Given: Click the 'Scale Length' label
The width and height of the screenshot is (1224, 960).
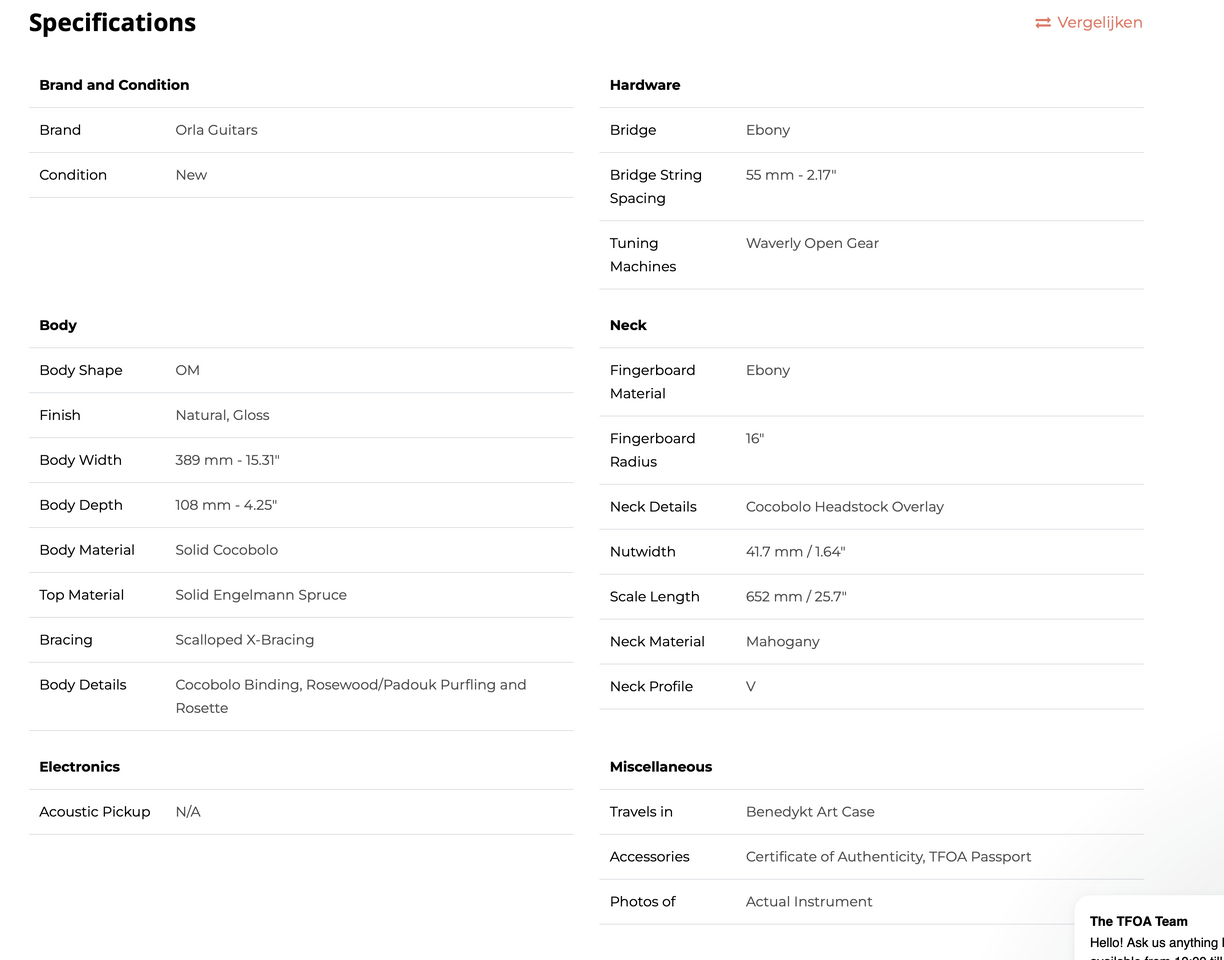Looking at the screenshot, I should pos(655,597).
